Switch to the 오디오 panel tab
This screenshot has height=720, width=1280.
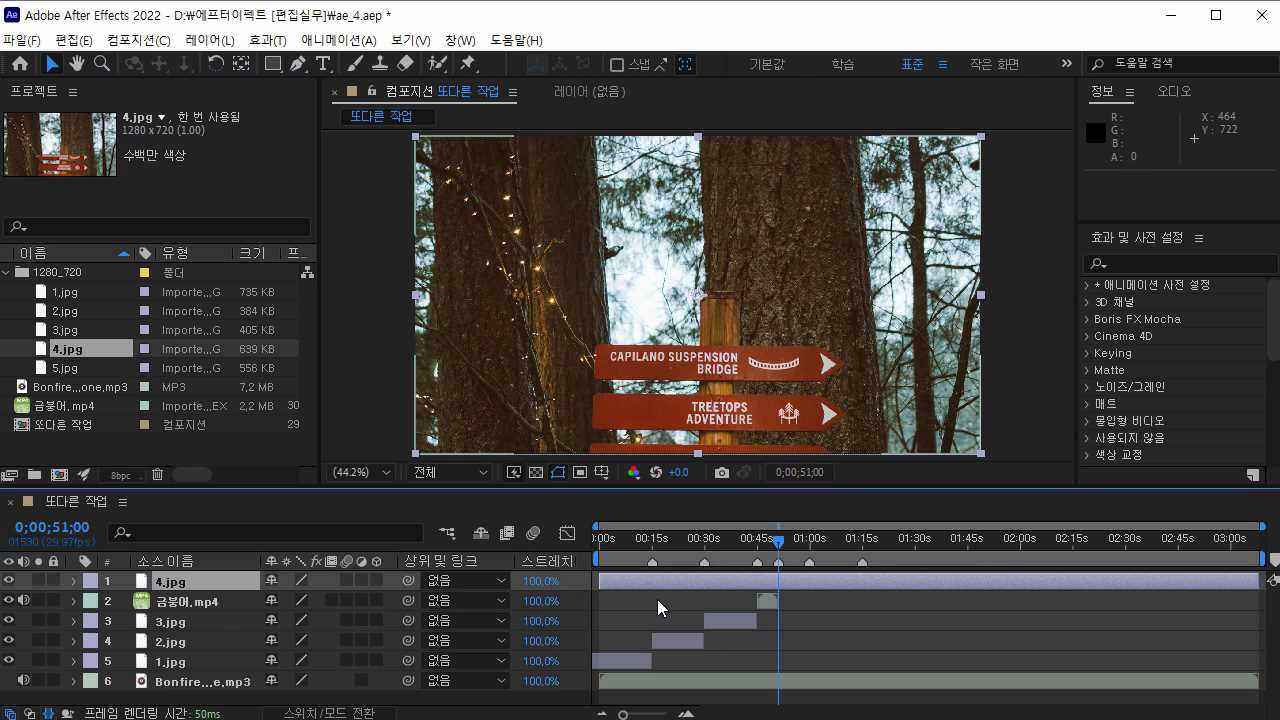[x=1174, y=91]
